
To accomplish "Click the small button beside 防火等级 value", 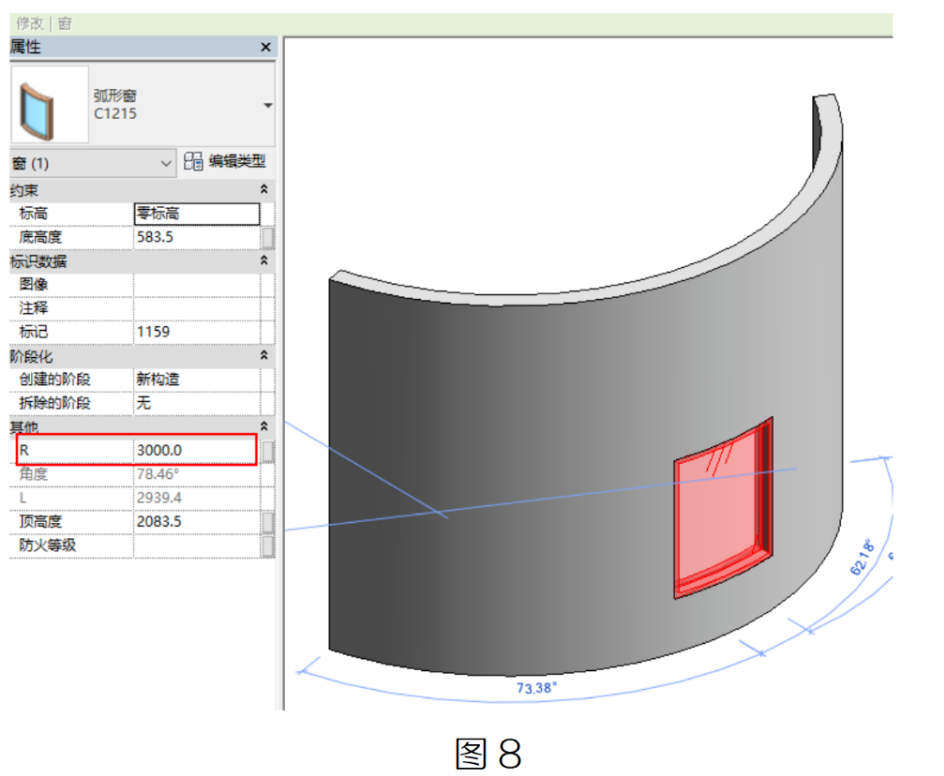I will (x=268, y=545).
